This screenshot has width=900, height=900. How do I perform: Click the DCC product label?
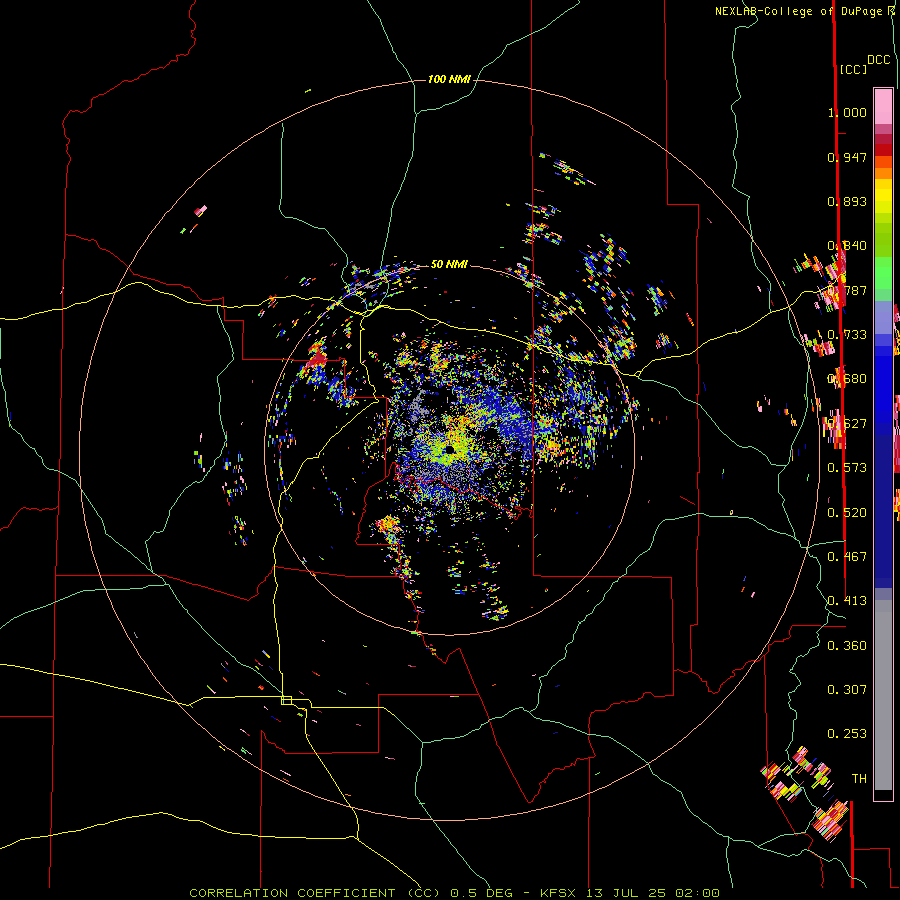879,60
